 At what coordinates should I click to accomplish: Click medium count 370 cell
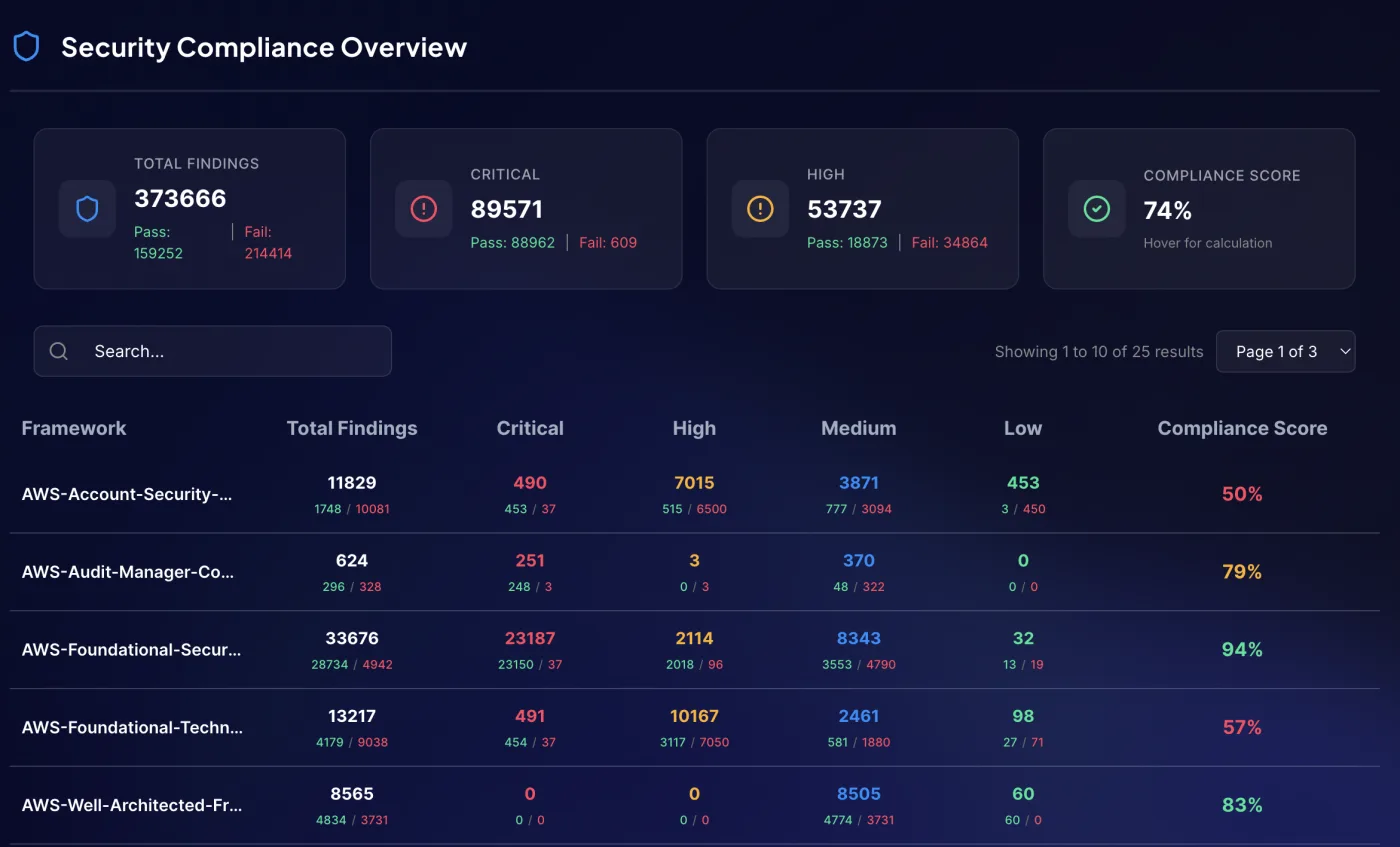coord(858,561)
